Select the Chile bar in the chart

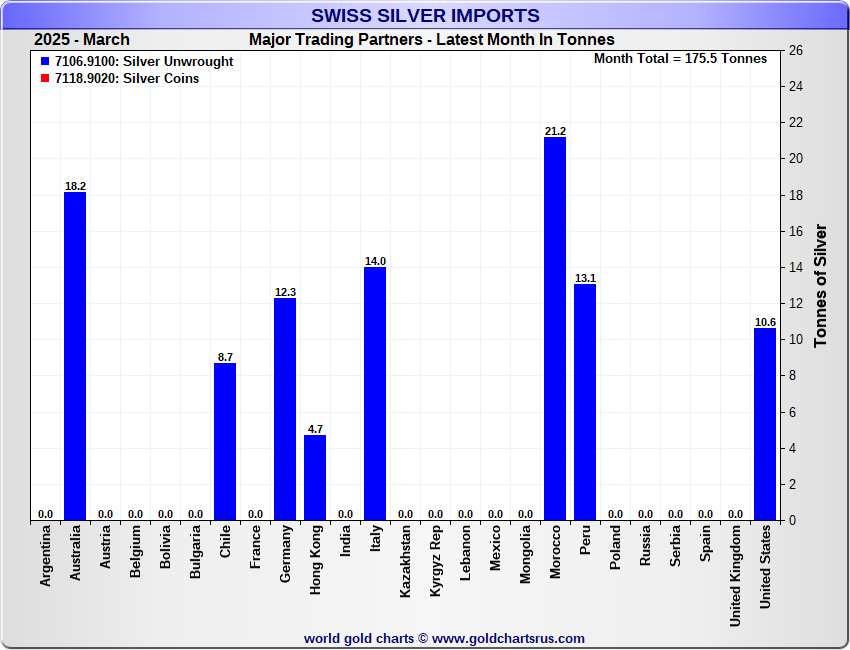[225, 442]
